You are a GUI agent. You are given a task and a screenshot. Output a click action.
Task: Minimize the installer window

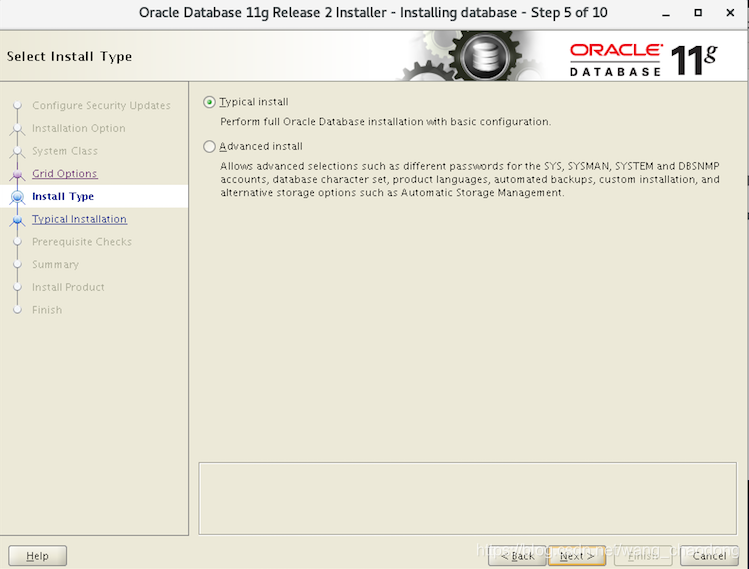666,13
